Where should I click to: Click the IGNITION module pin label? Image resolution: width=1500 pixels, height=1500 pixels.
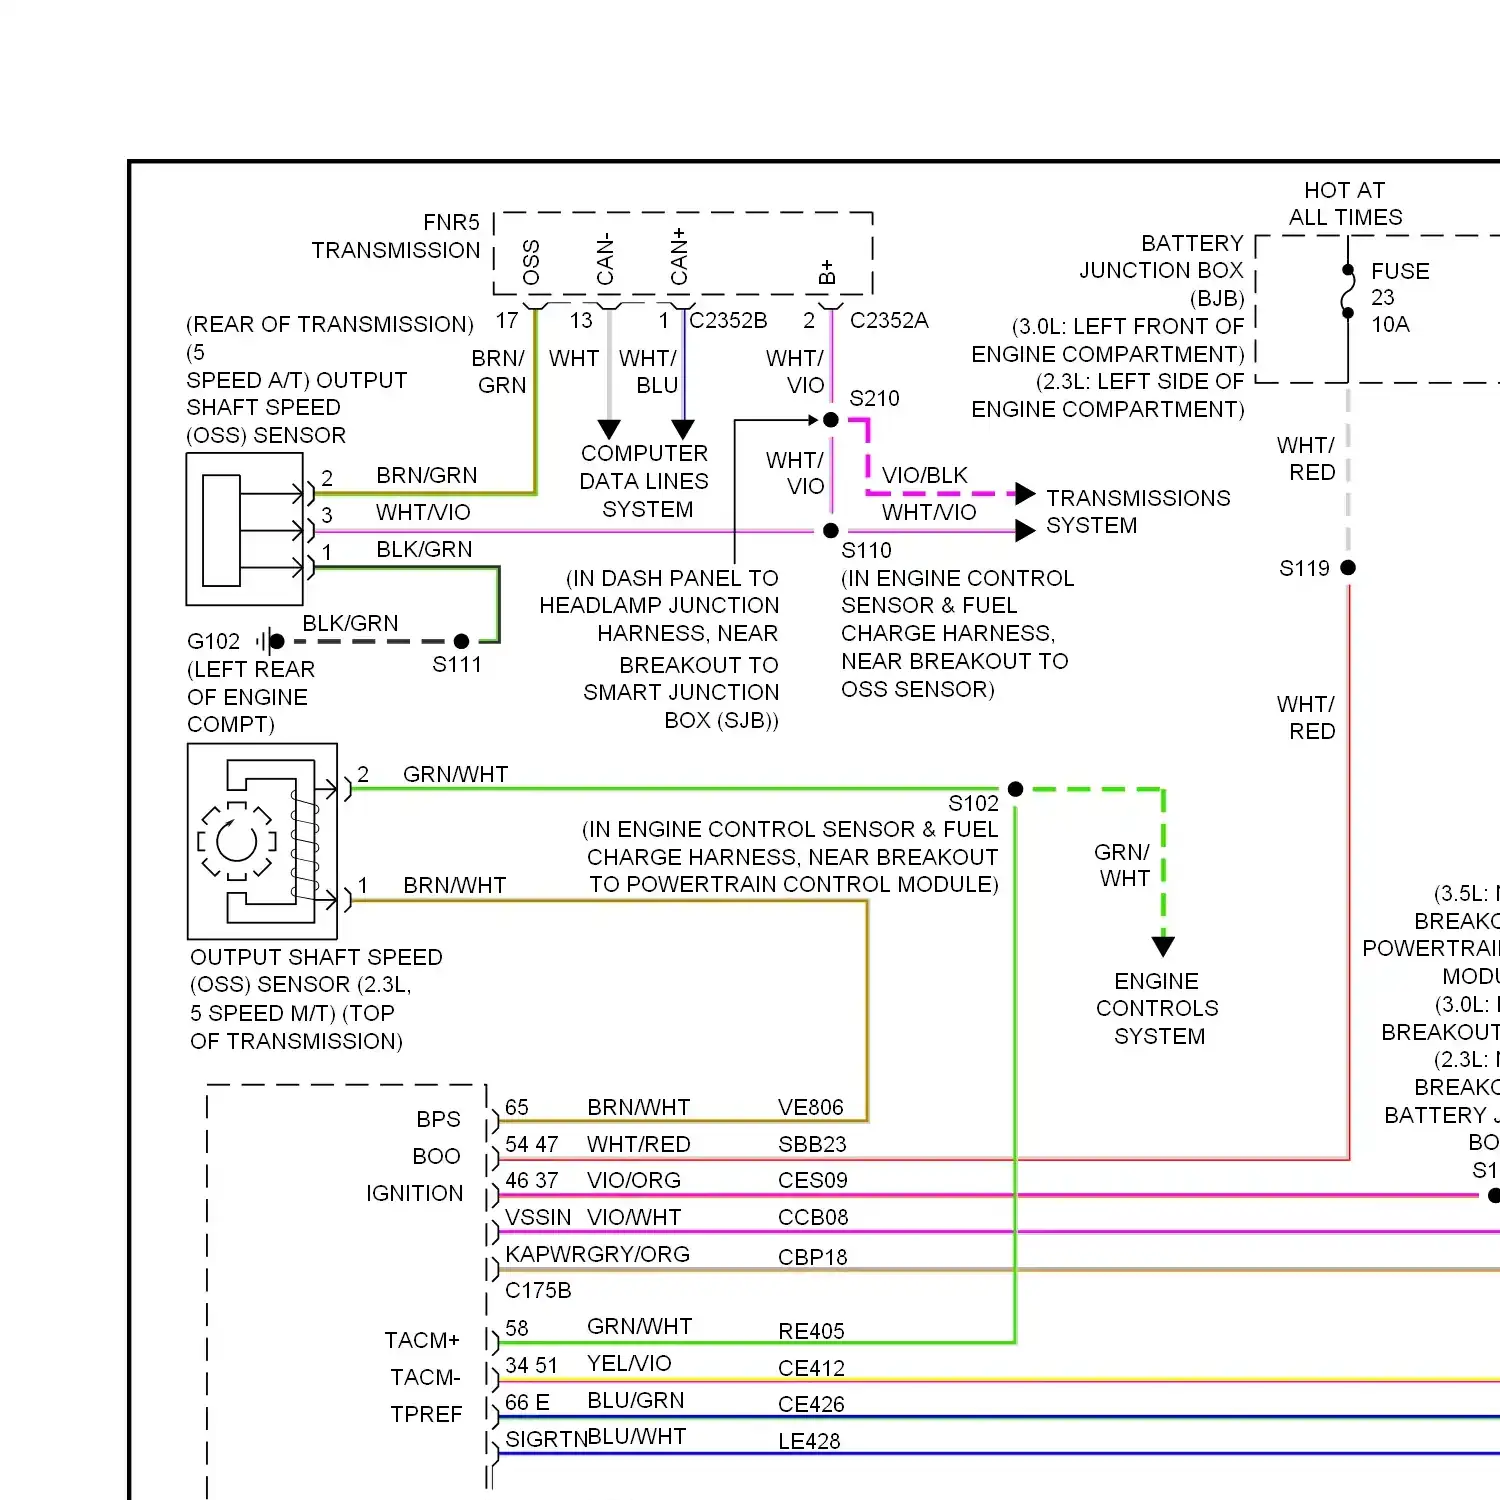(x=414, y=1193)
